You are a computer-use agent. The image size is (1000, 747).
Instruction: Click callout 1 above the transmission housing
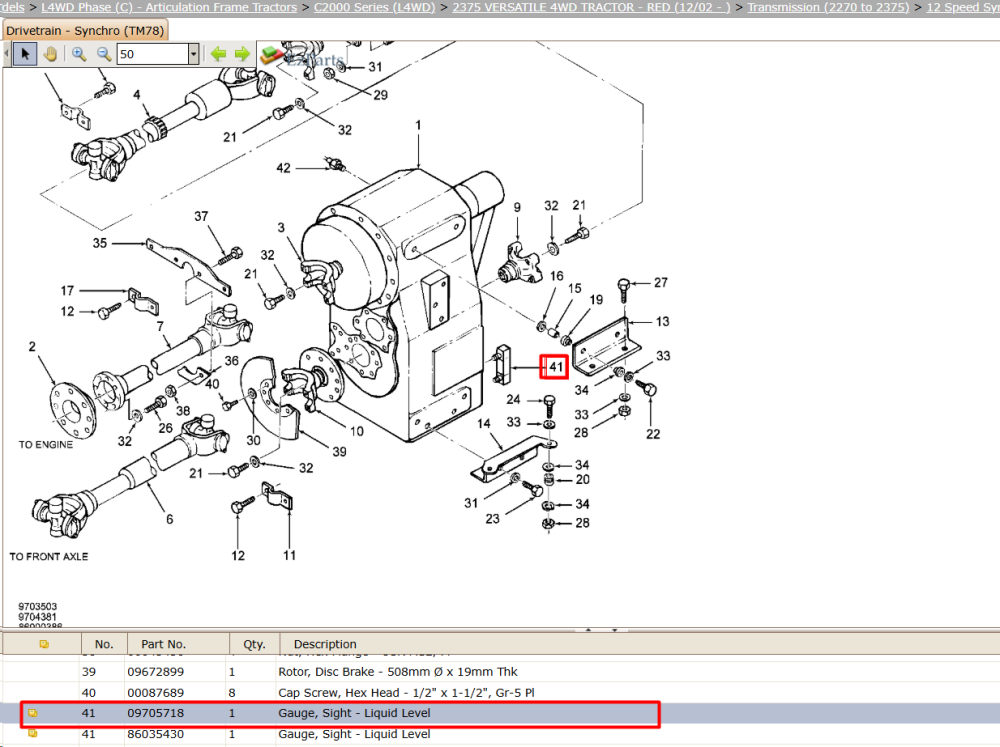pyautogui.click(x=418, y=125)
